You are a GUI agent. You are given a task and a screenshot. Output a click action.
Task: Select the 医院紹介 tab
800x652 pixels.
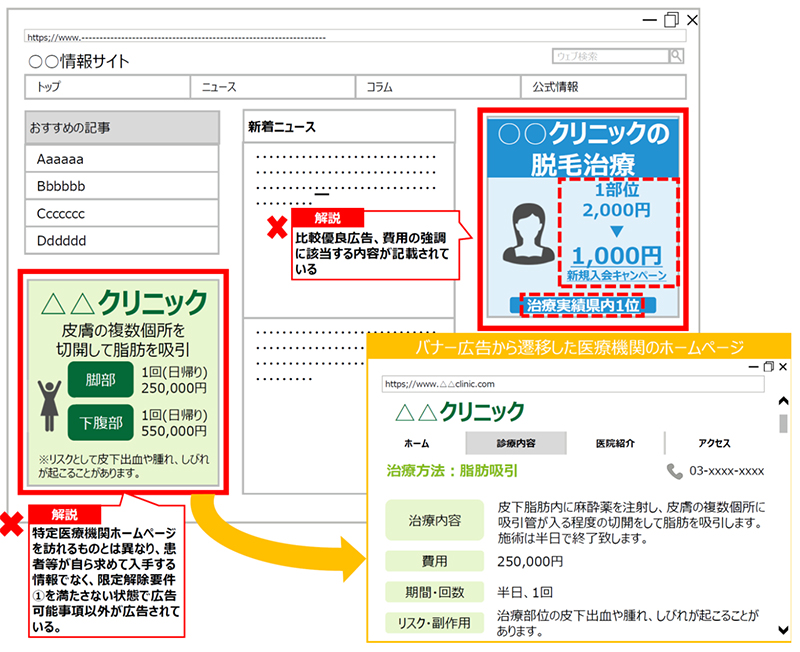point(614,443)
